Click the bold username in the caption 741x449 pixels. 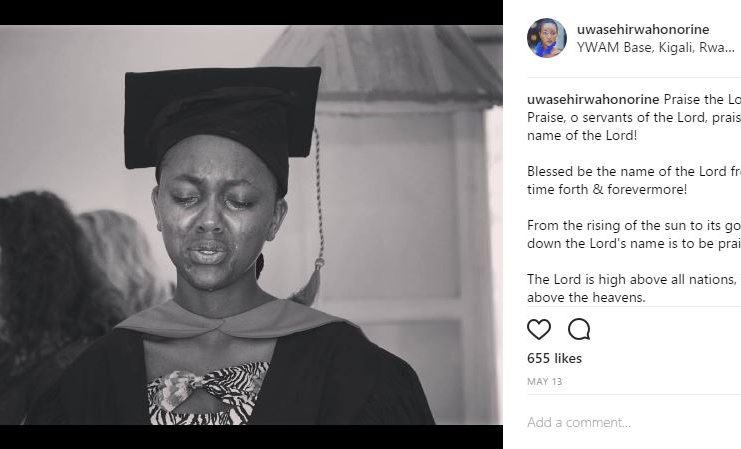pyautogui.click(x=593, y=100)
